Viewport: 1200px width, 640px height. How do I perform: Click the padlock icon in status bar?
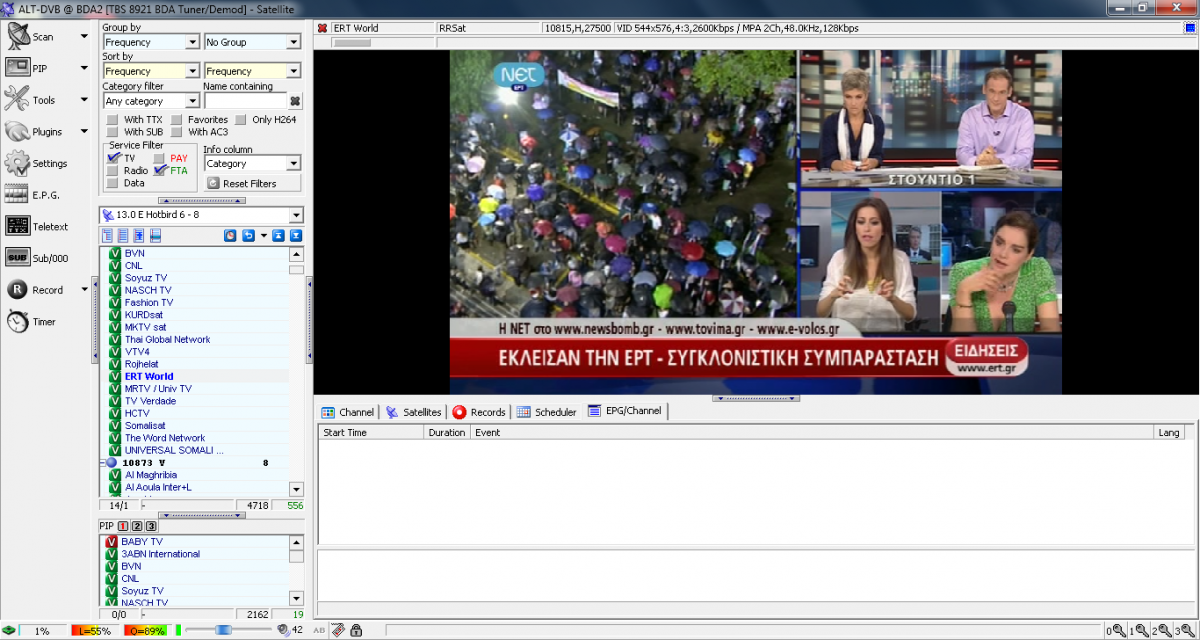(356, 630)
